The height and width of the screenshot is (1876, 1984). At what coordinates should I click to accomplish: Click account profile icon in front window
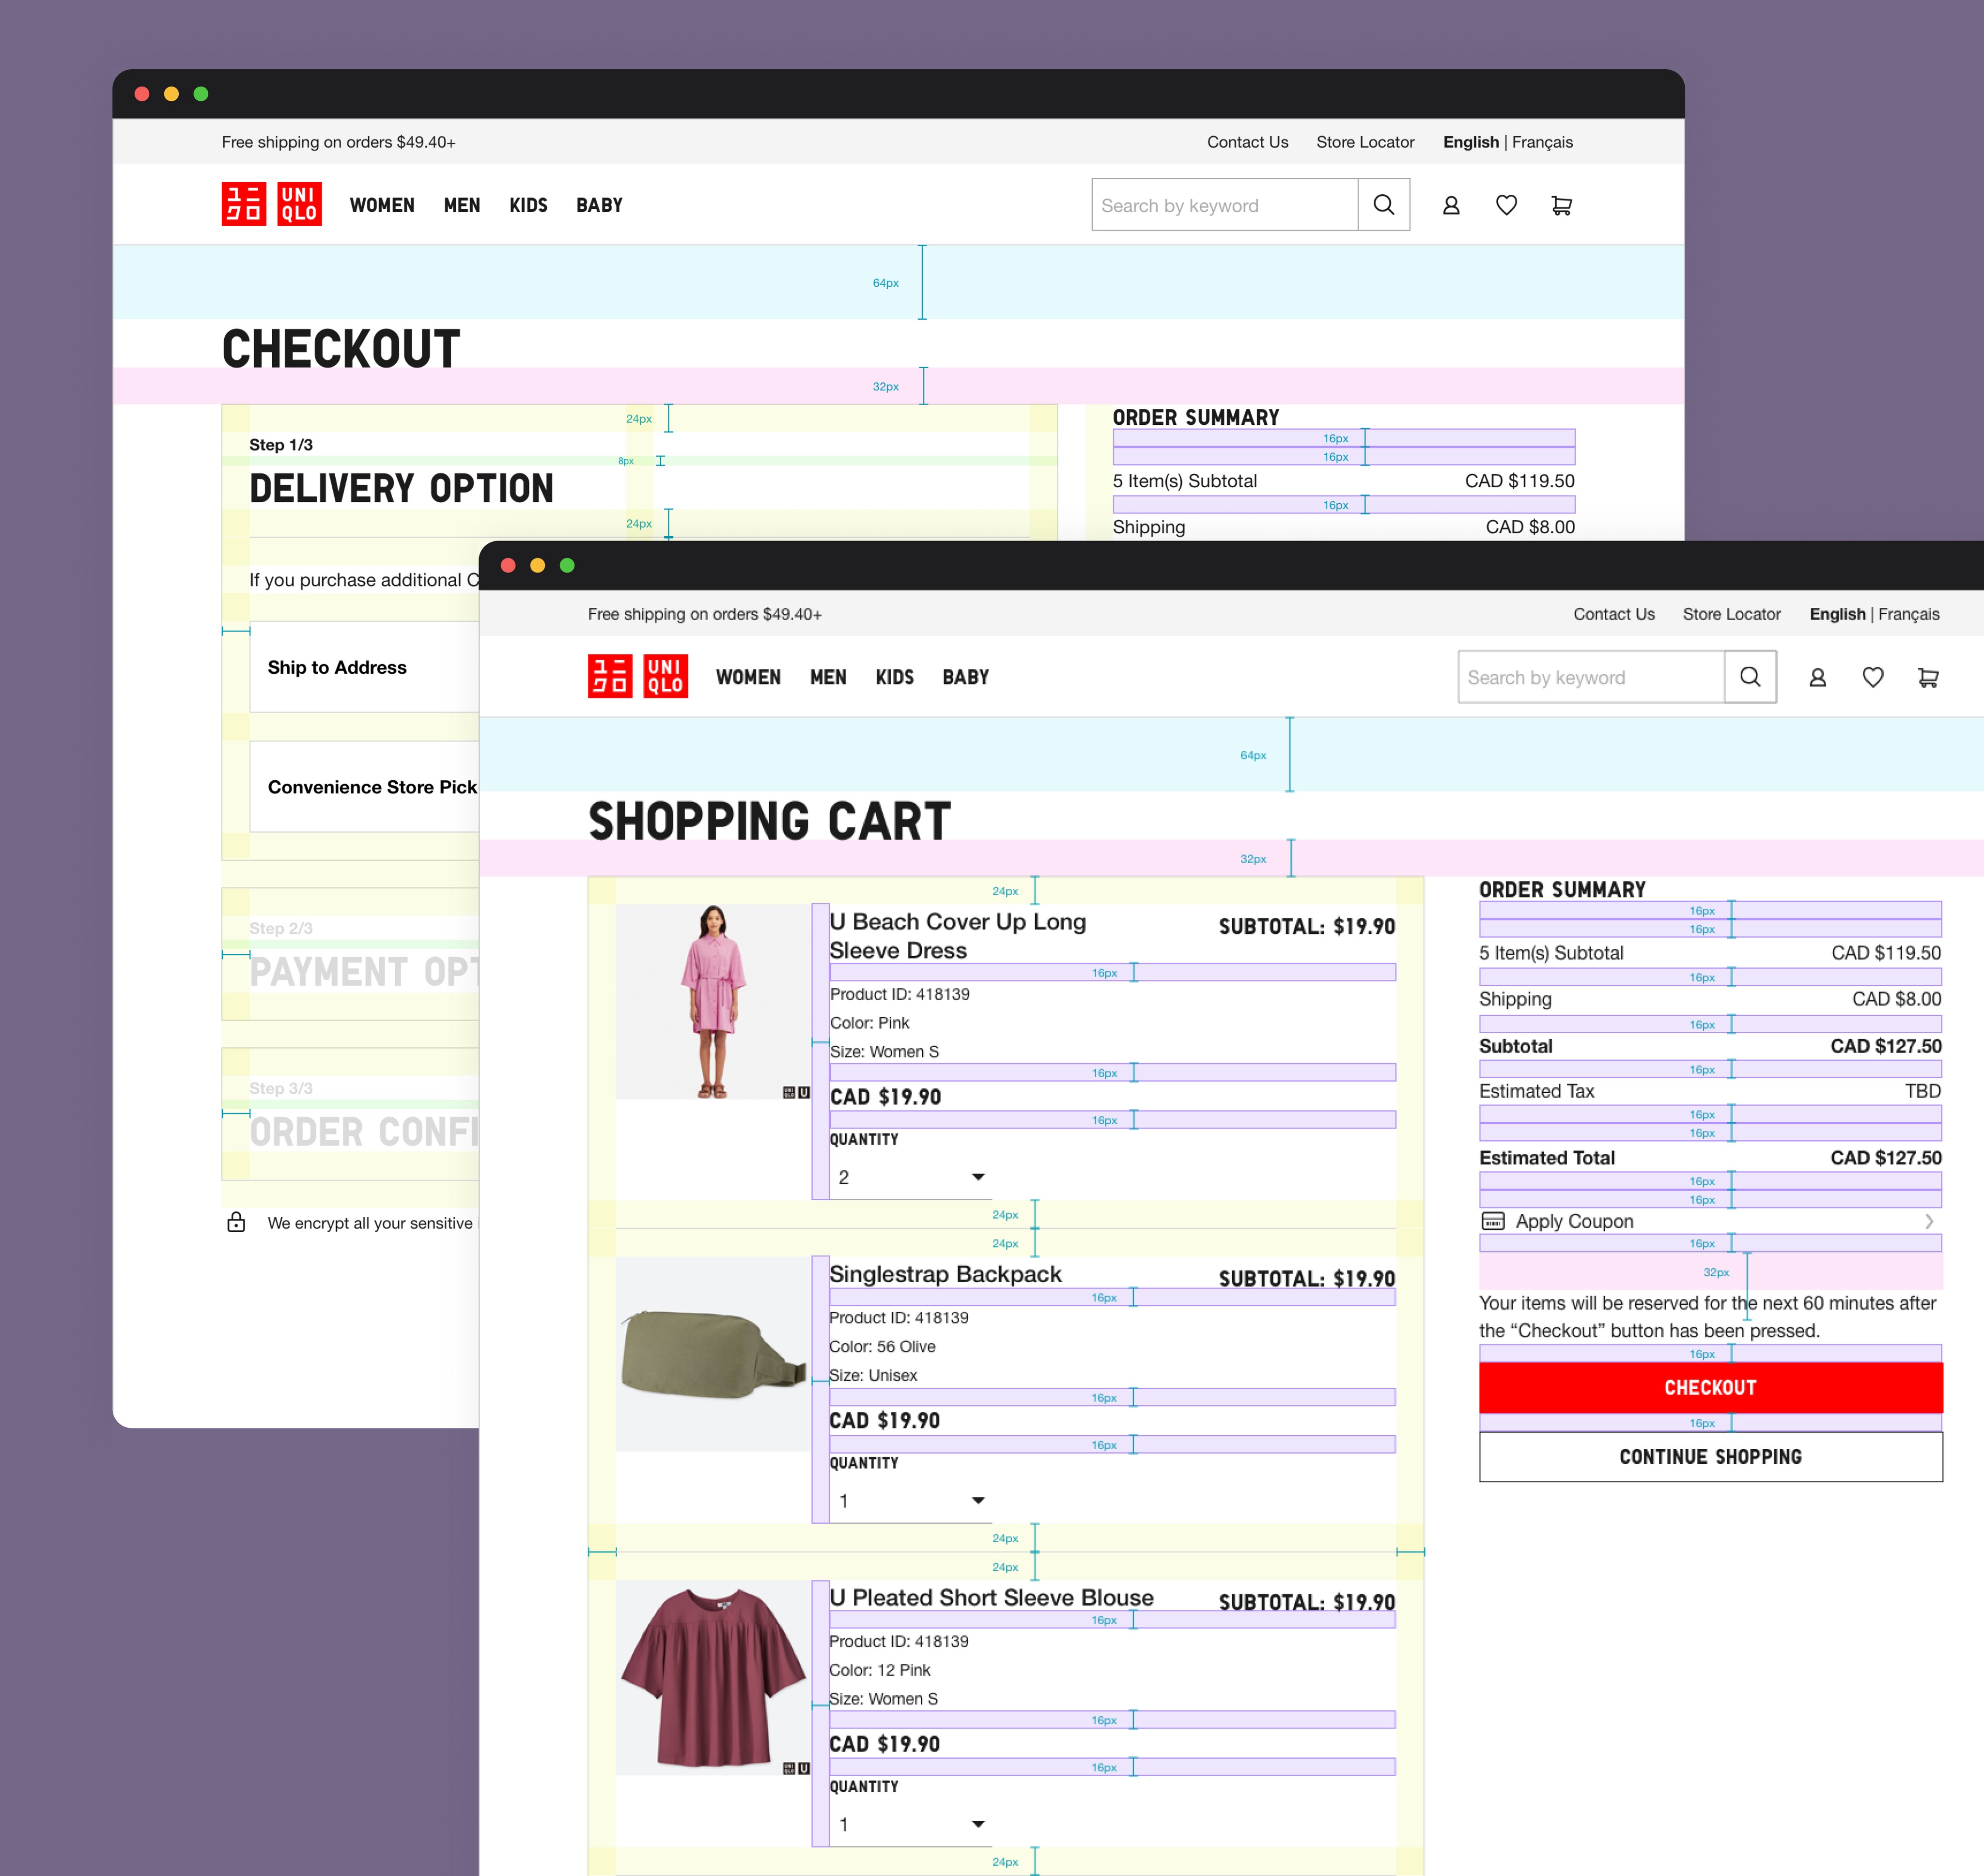point(1817,677)
